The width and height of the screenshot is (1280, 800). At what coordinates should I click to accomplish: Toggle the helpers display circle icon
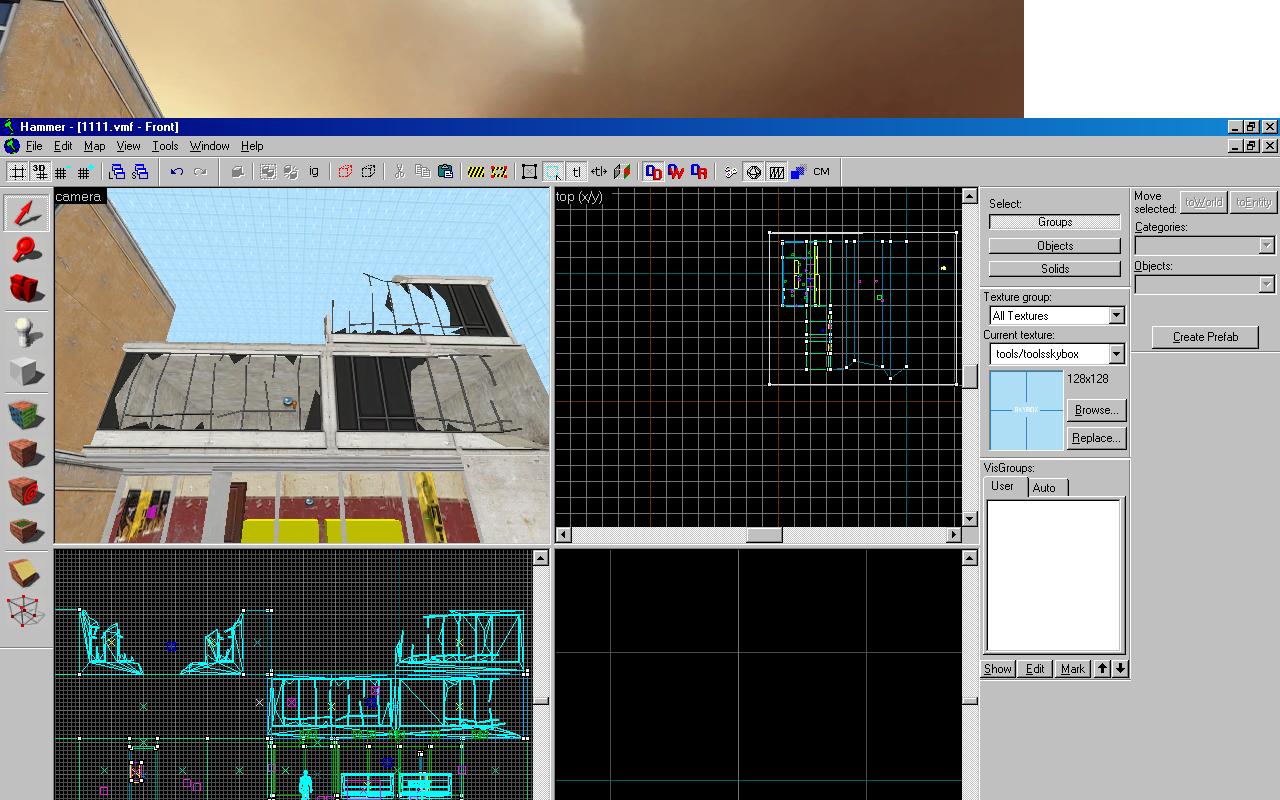coord(754,172)
